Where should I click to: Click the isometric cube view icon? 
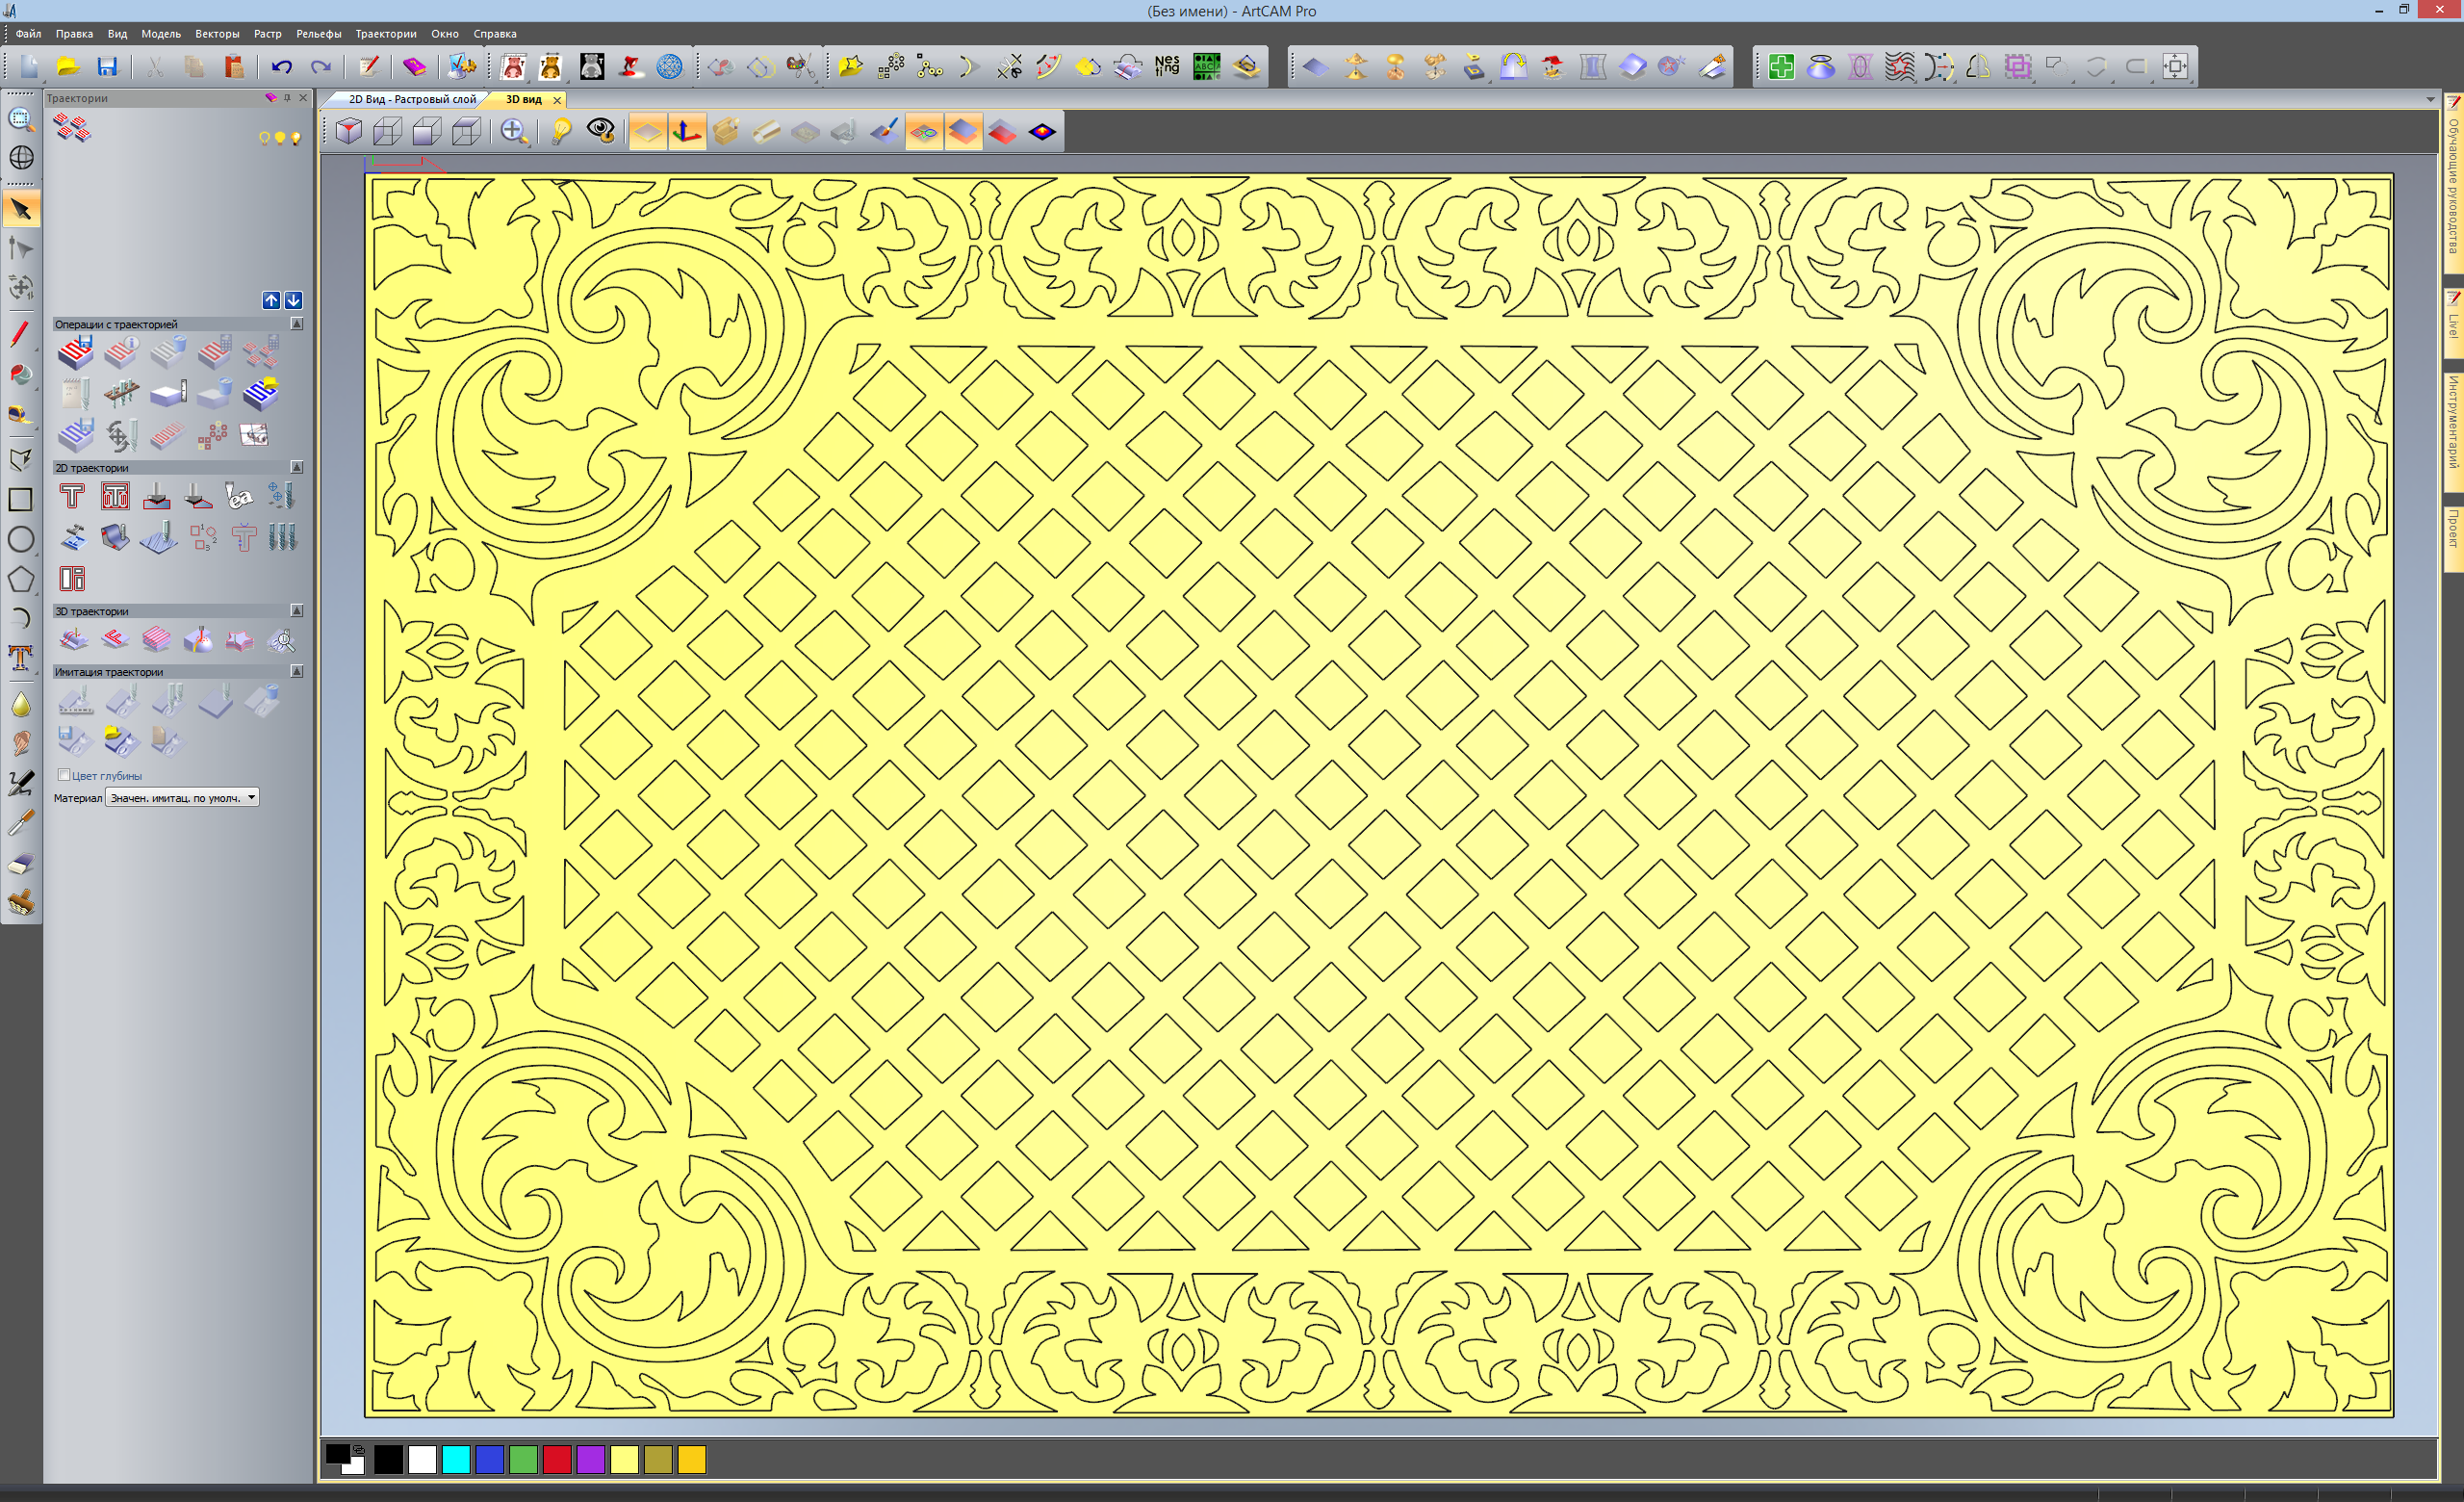[x=349, y=131]
